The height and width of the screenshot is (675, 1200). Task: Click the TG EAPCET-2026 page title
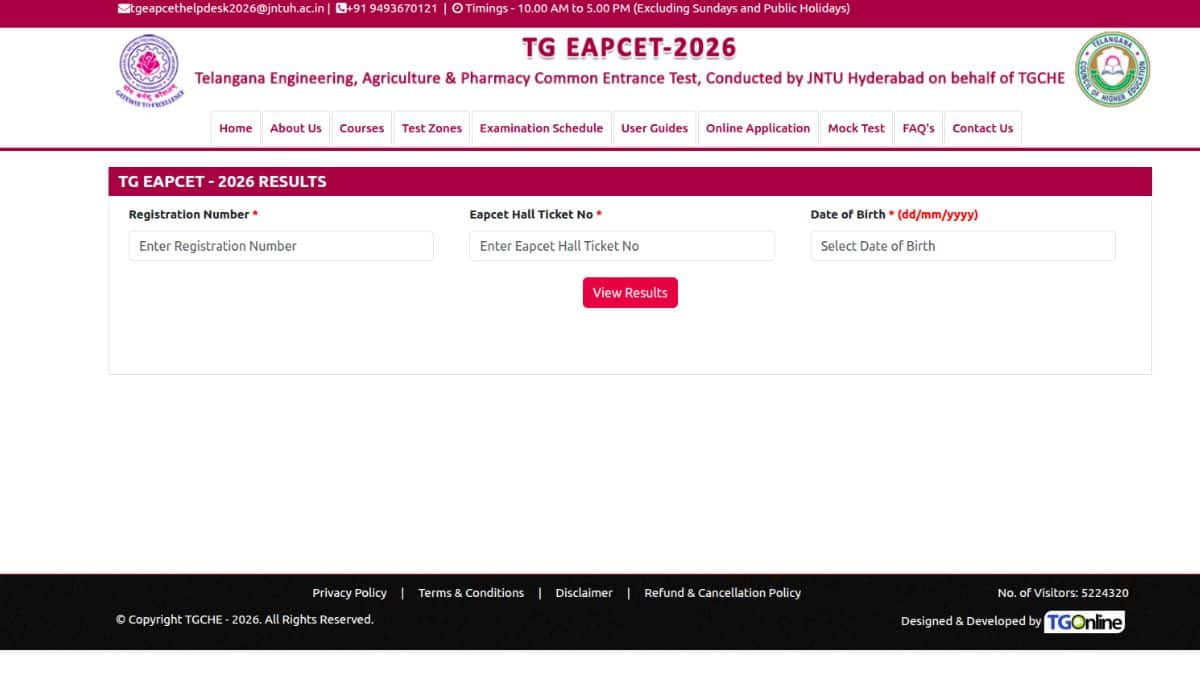point(629,47)
